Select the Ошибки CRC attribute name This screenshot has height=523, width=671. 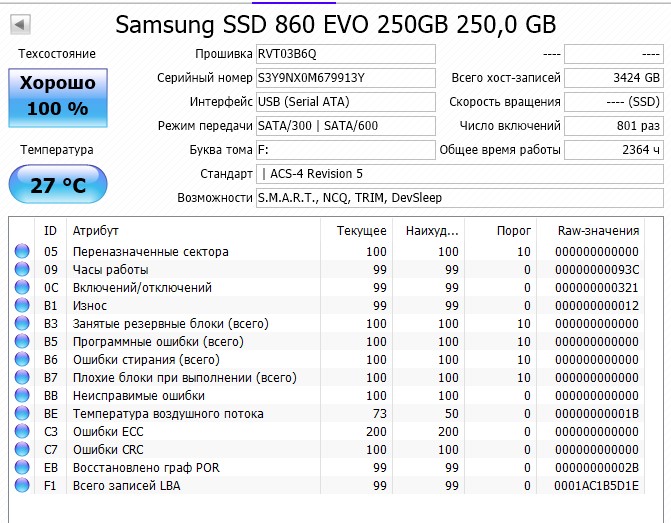pos(108,450)
